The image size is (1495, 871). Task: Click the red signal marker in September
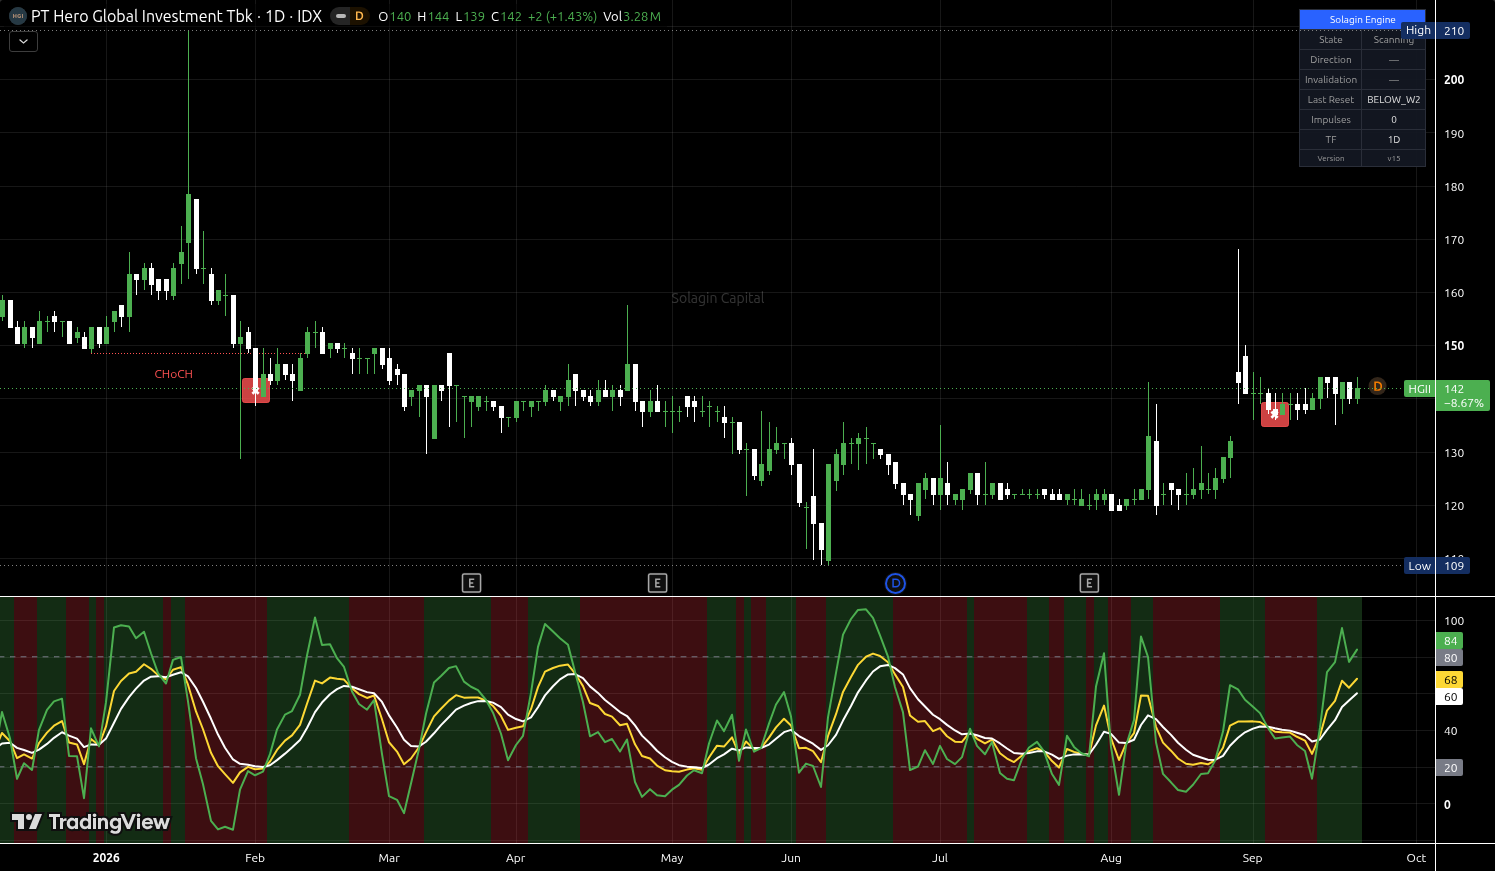(x=1275, y=413)
